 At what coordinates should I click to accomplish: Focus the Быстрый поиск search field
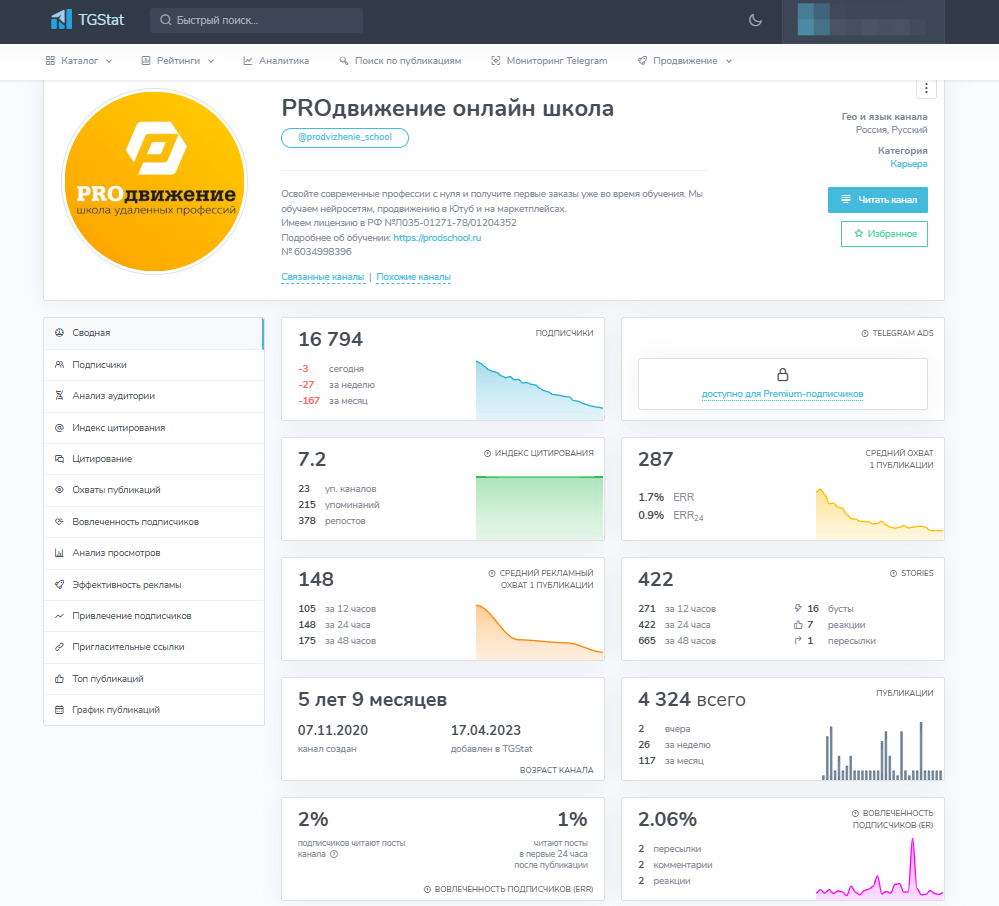(256, 20)
